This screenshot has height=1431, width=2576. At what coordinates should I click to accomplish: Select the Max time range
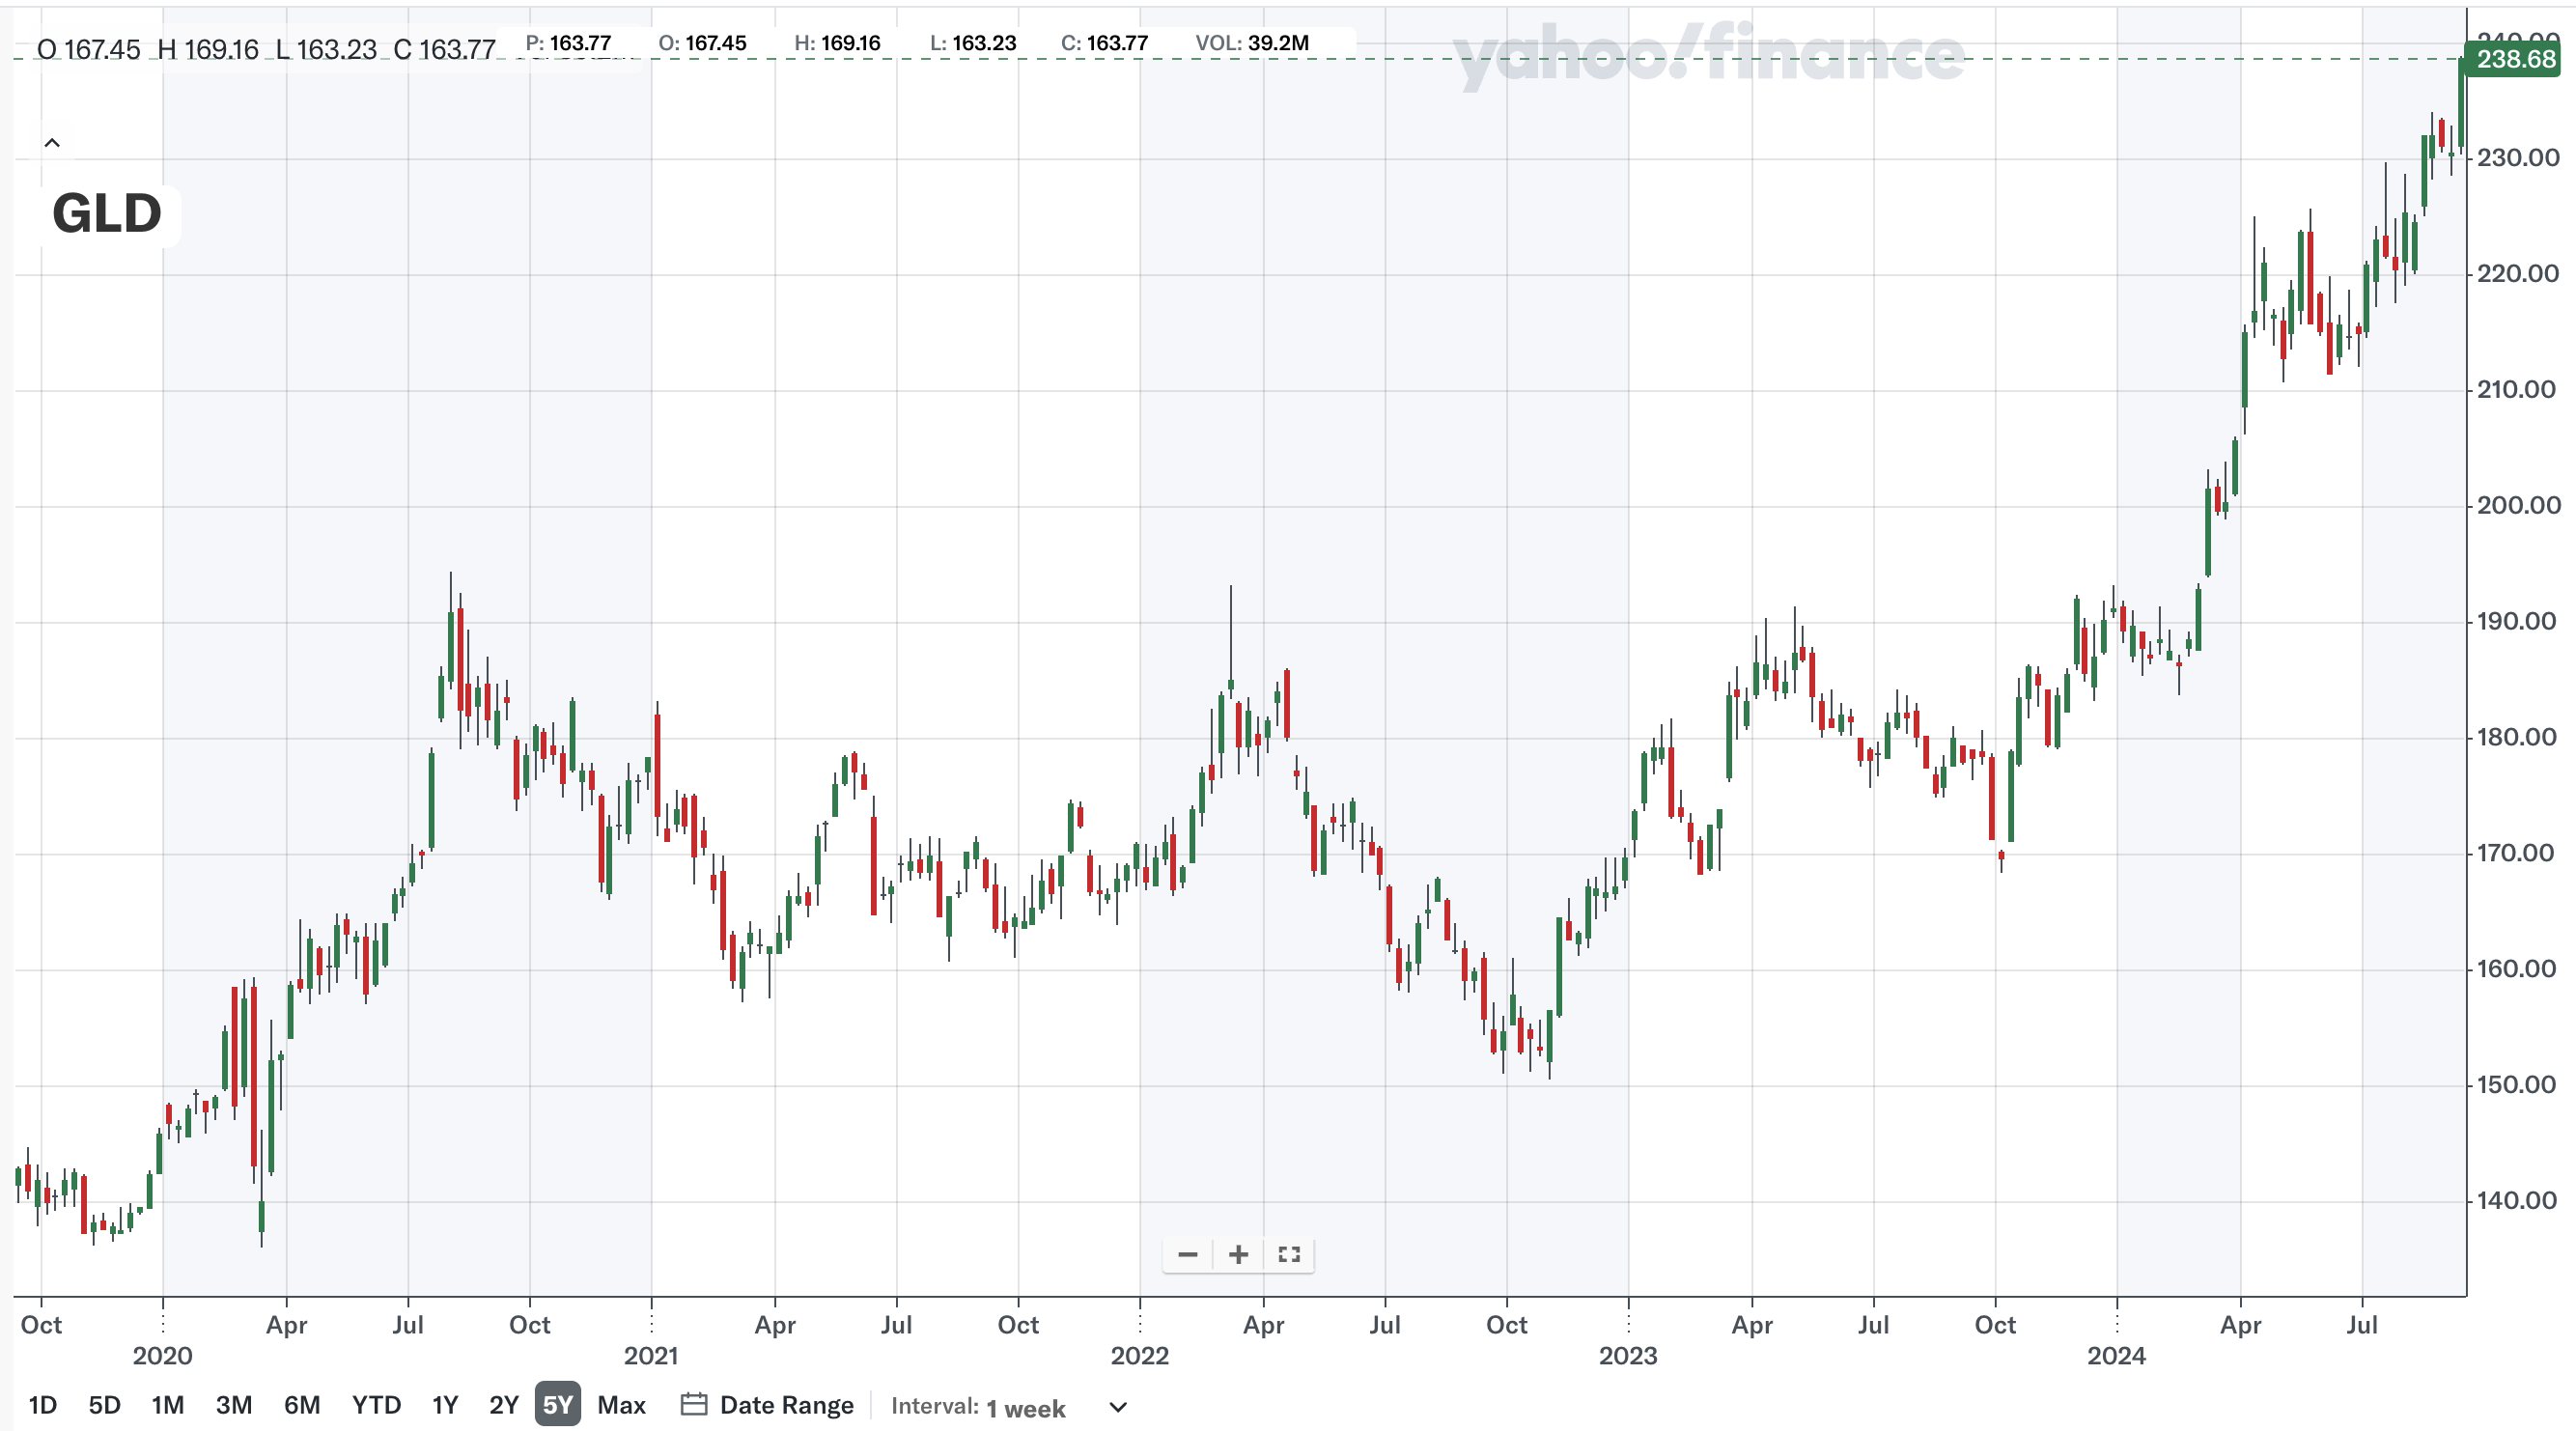coord(621,1405)
